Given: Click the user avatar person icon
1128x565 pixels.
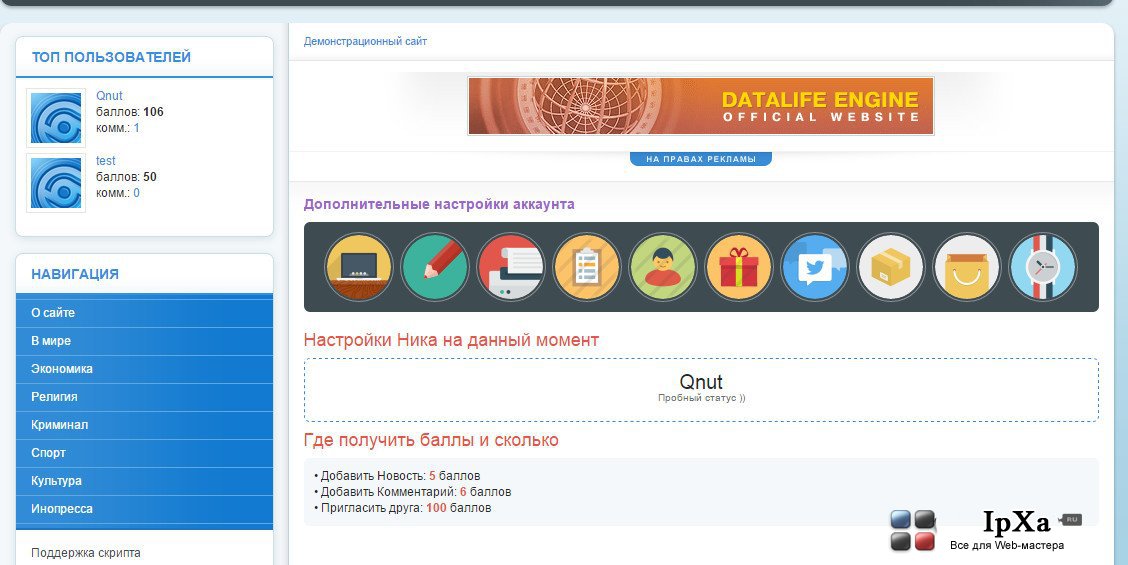Looking at the screenshot, I should (x=663, y=267).
